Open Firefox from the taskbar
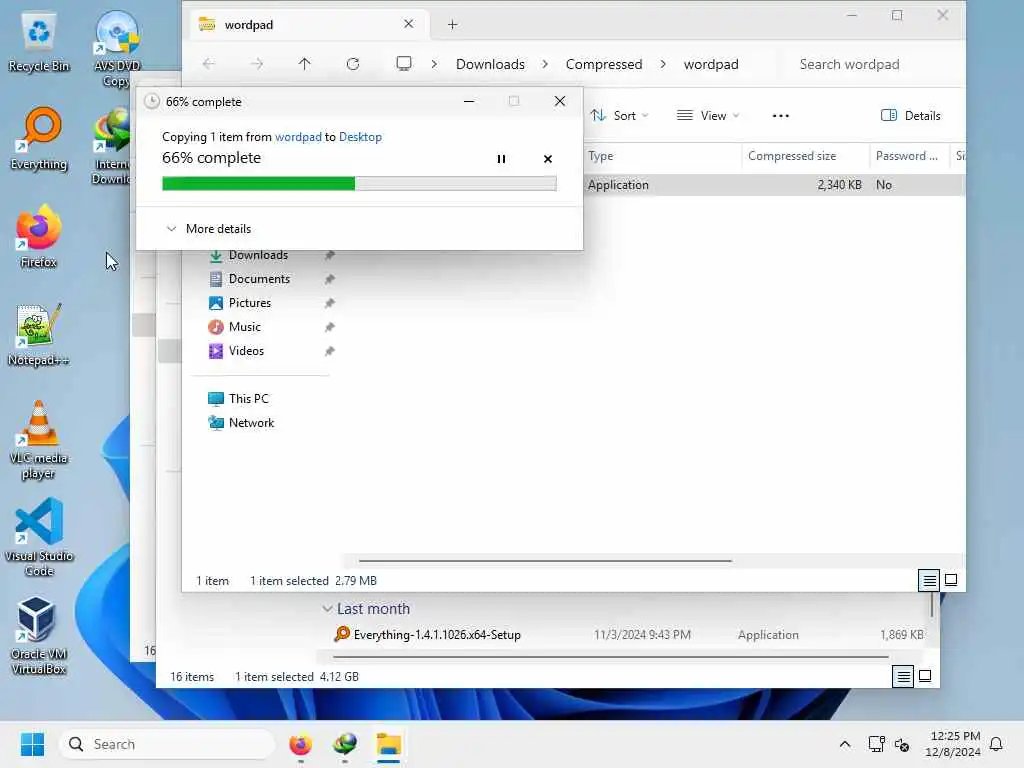 click(x=300, y=744)
